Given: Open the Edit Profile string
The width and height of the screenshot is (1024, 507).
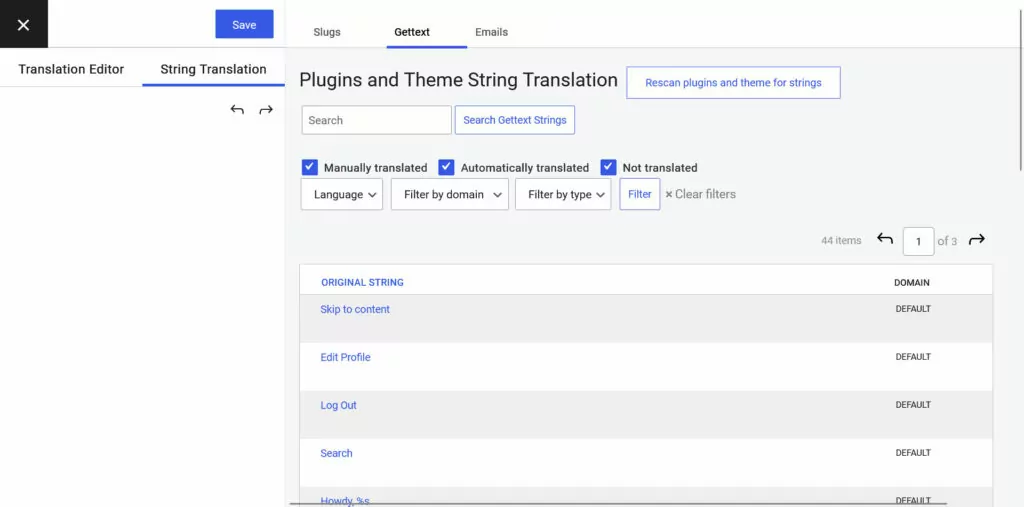Looking at the screenshot, I should pos(345,357).
